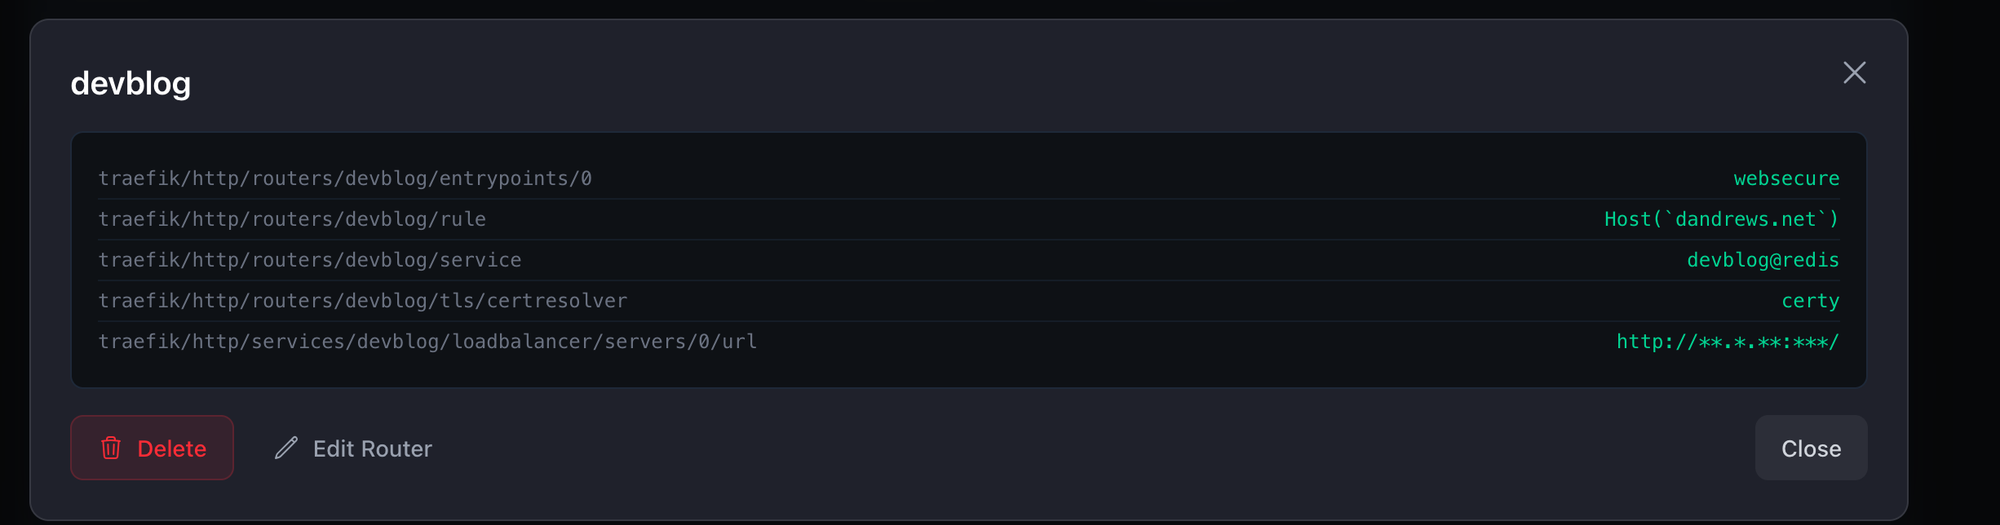Click the websecure value
2000x525 pixels.
(1786, 179)
